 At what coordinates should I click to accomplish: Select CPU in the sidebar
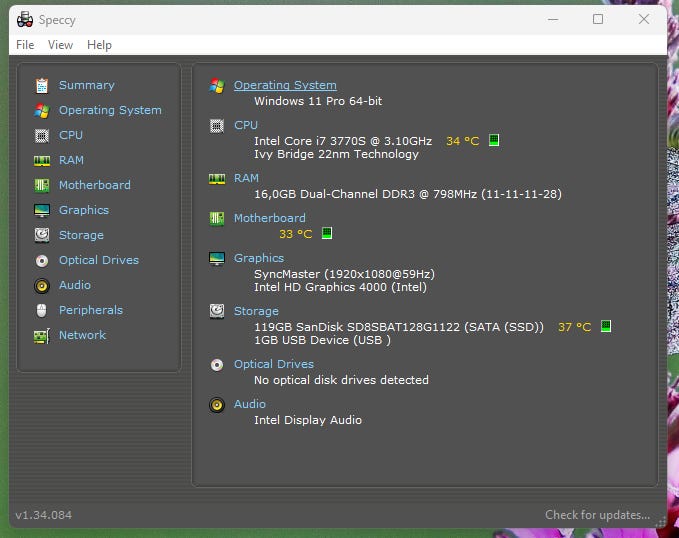(x=71, y=135)
